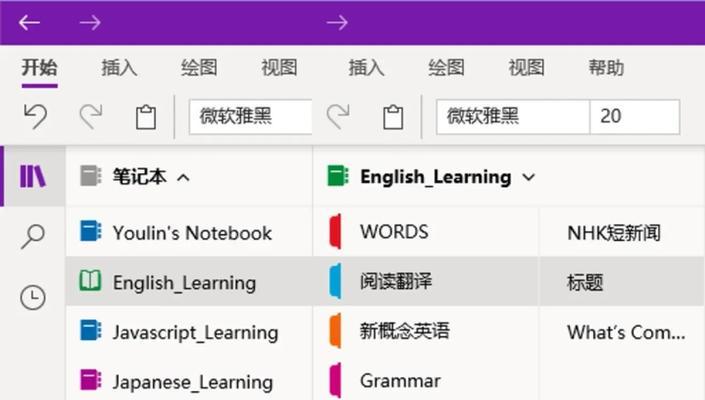This screenshot has height=400, width=705.
Task: Open the What's Com... page
Action: (x=622, y=332)
